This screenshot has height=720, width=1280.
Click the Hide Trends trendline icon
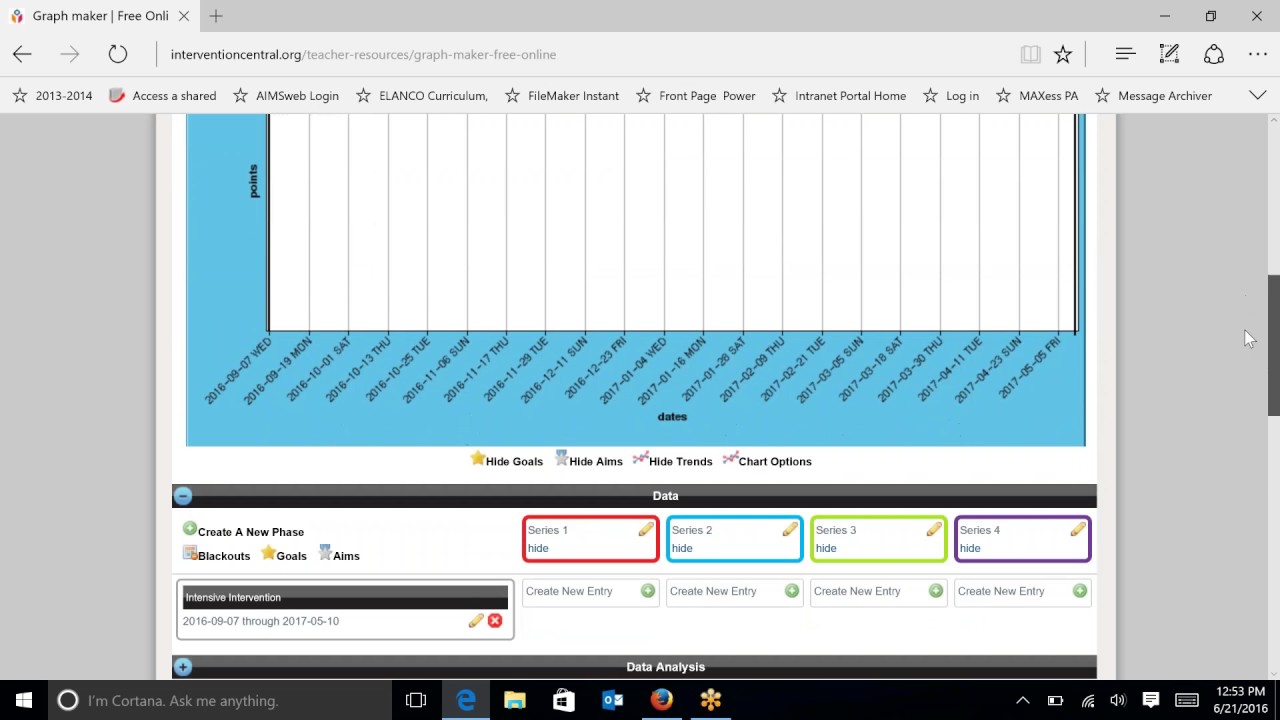(641, 459)
